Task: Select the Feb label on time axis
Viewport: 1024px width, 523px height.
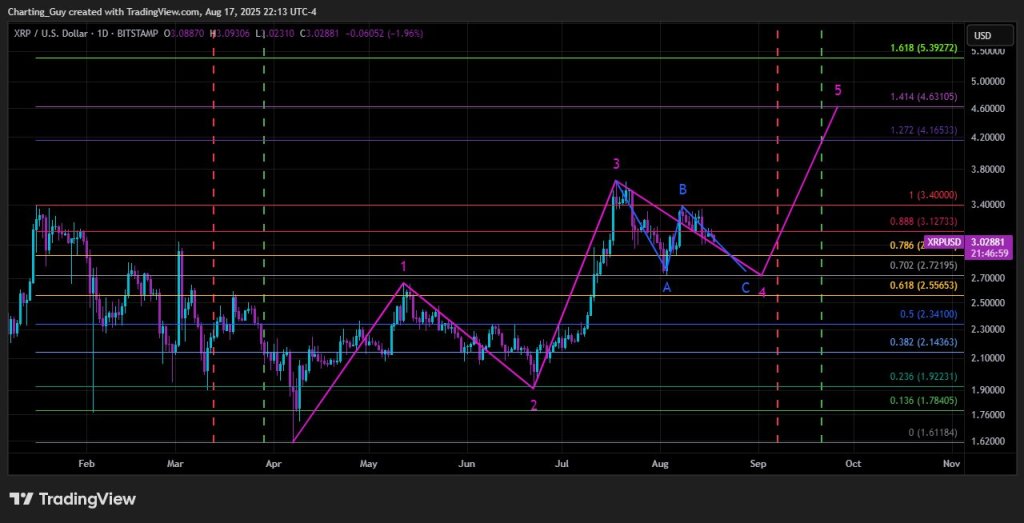Action: coord(86,463)
